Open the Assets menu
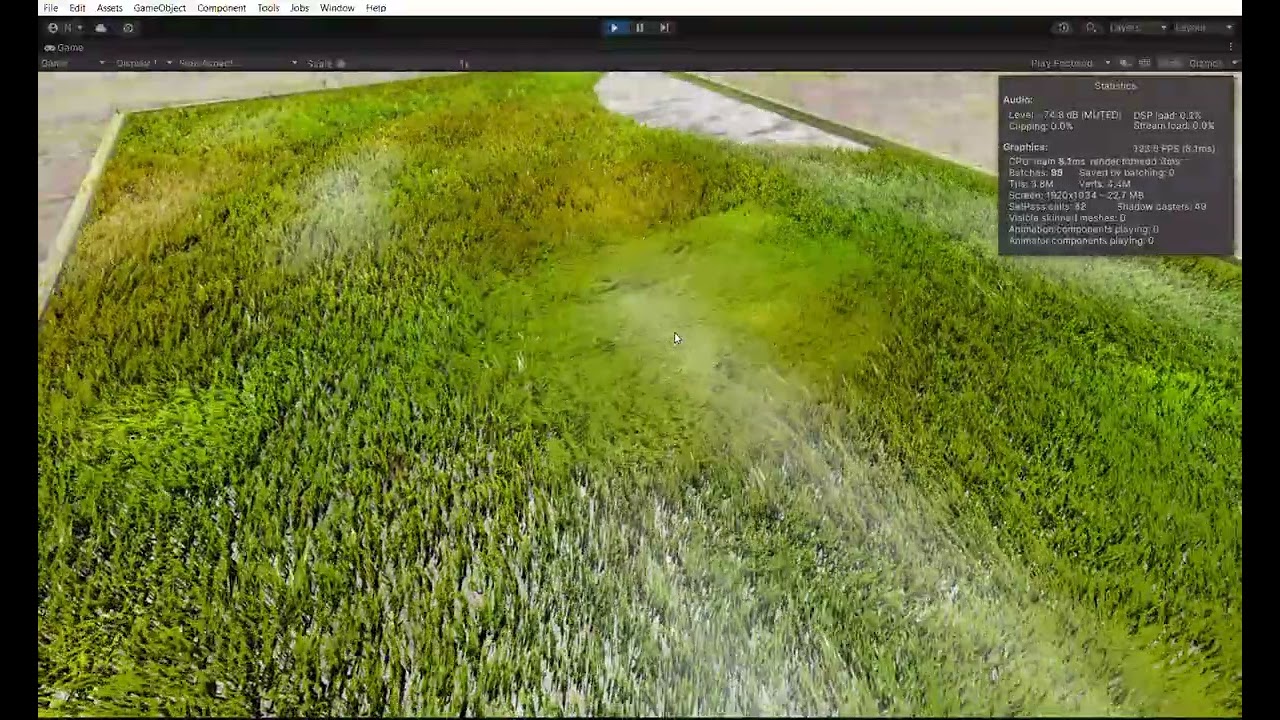The image size is (1280, 720). [x=109, y=8]
